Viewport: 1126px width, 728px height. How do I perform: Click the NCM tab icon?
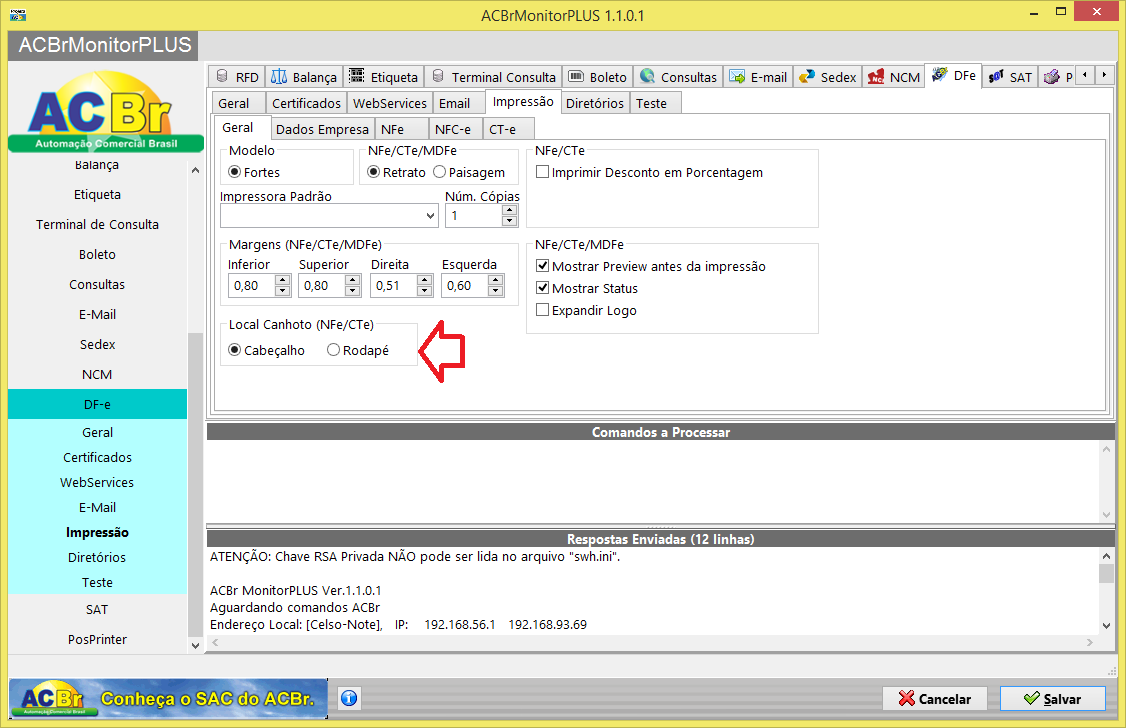pos(876,77)
